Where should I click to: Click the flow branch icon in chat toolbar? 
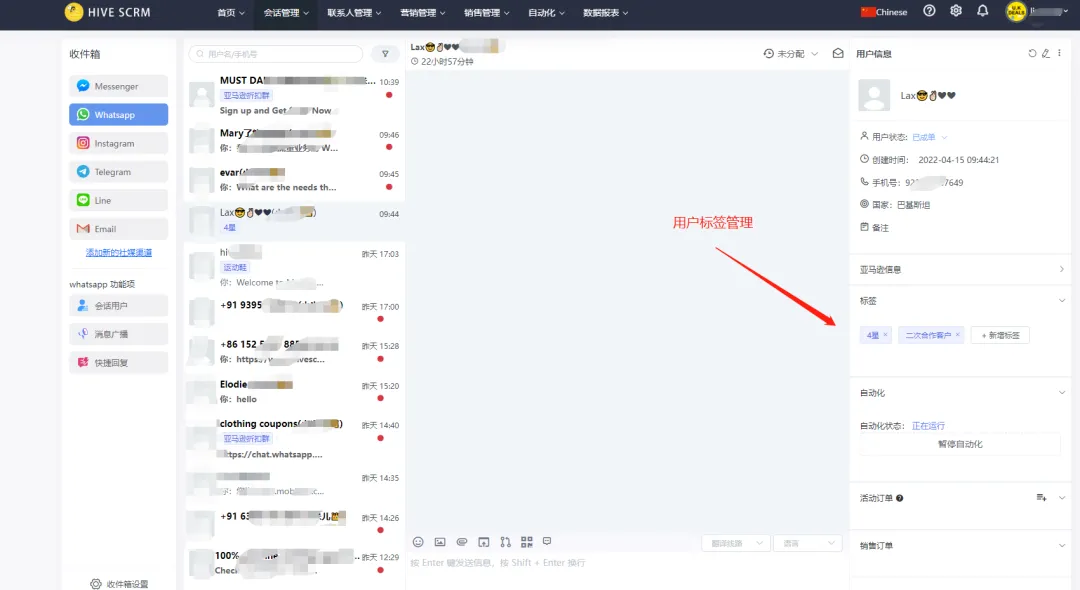click(506, 542)
